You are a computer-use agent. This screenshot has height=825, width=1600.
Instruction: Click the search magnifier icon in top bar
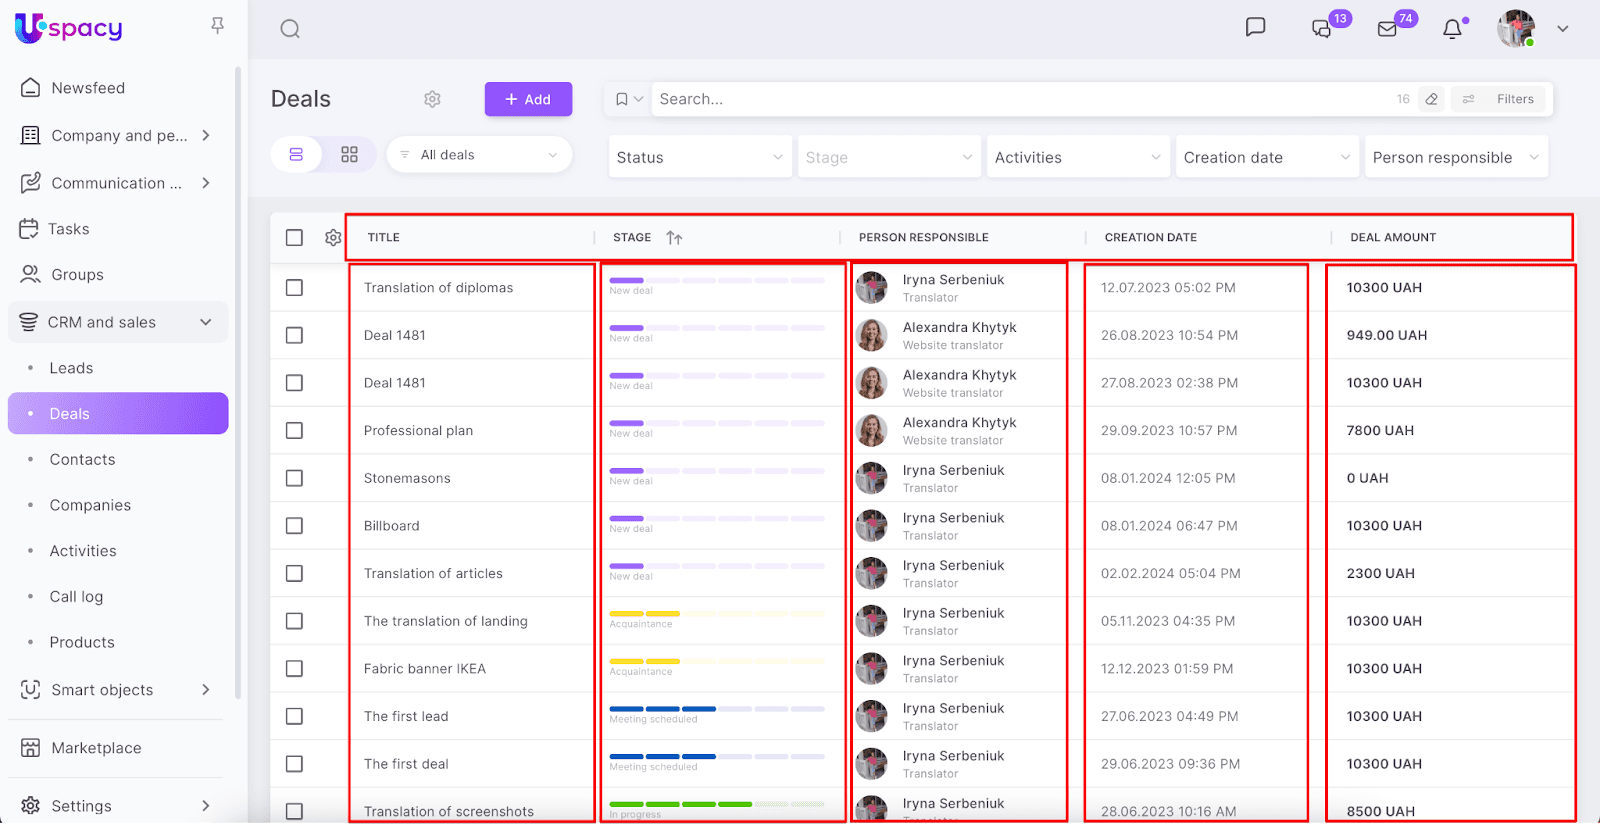pyautogui.click(x=290, y=29)
